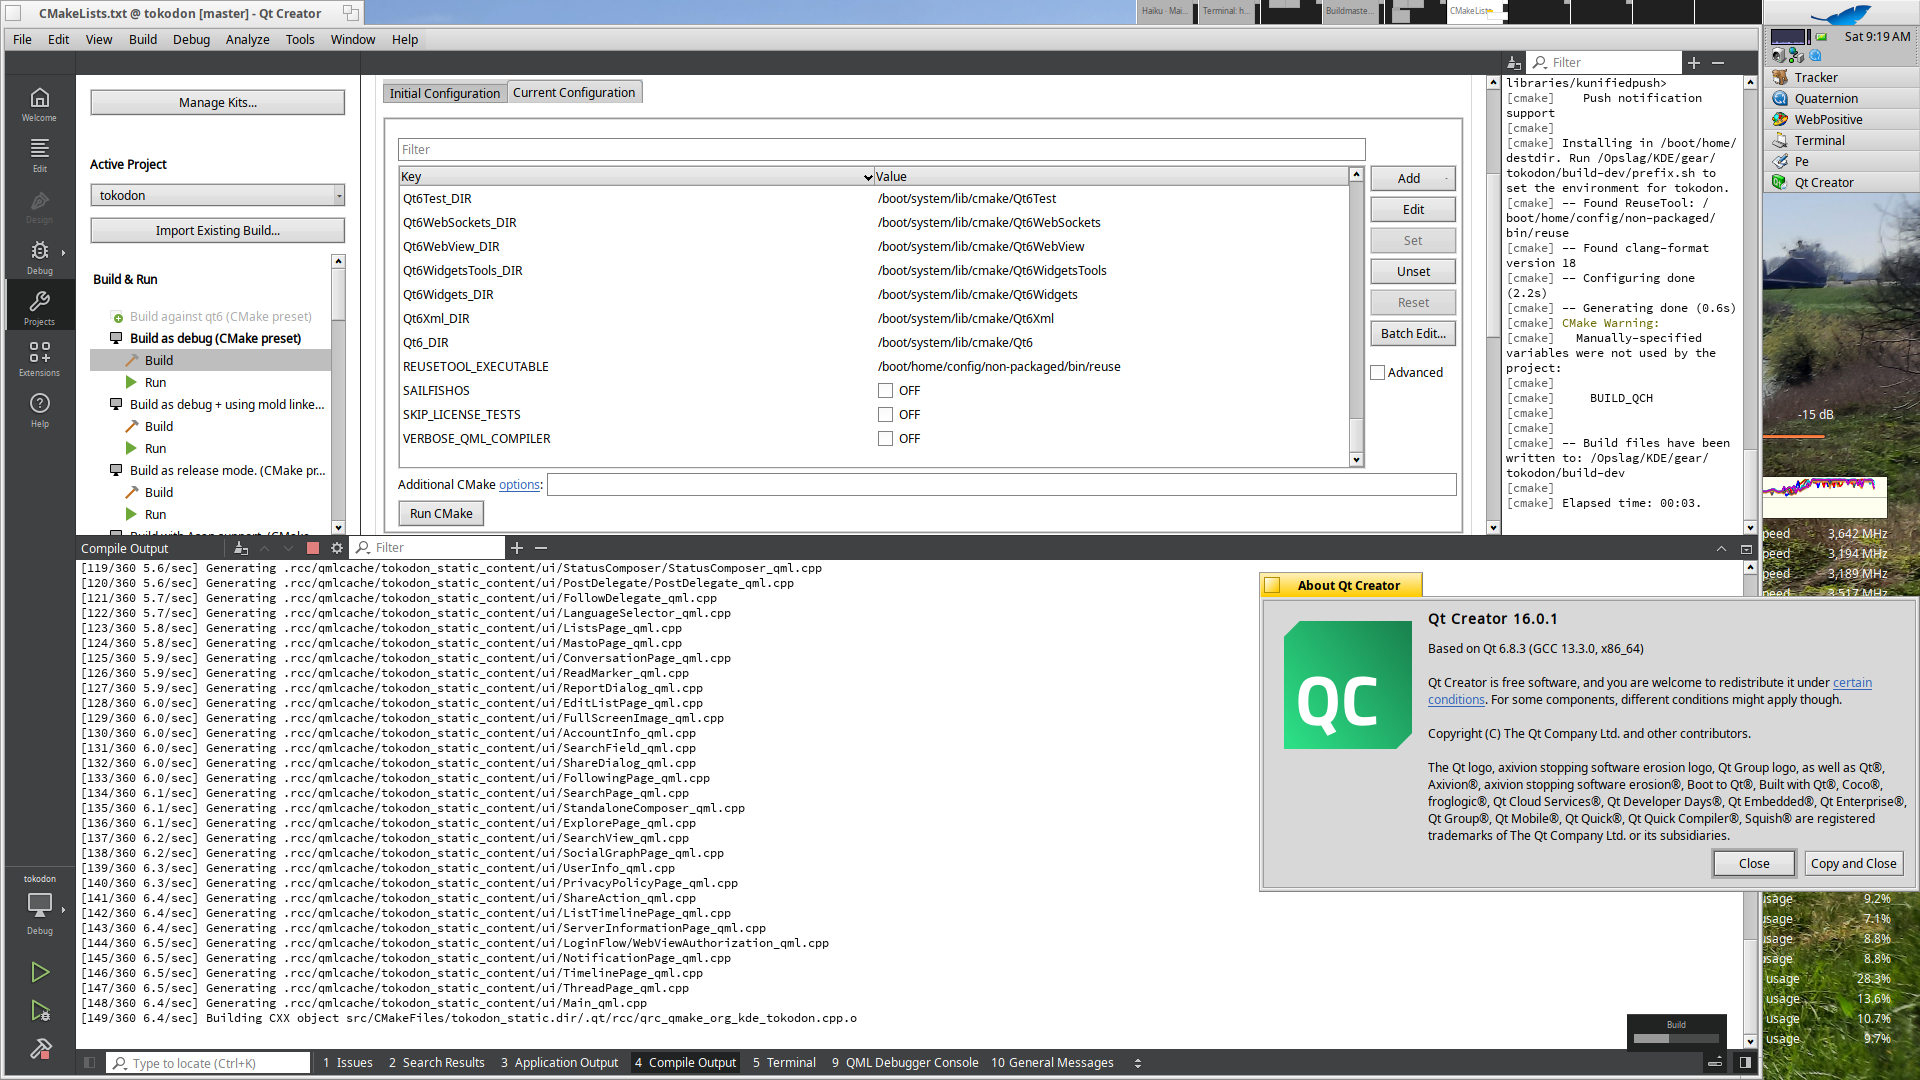Toggle VERBOSE_QML_COMPILER checkbox
1920x1080 pixels.
pos(885,439)
